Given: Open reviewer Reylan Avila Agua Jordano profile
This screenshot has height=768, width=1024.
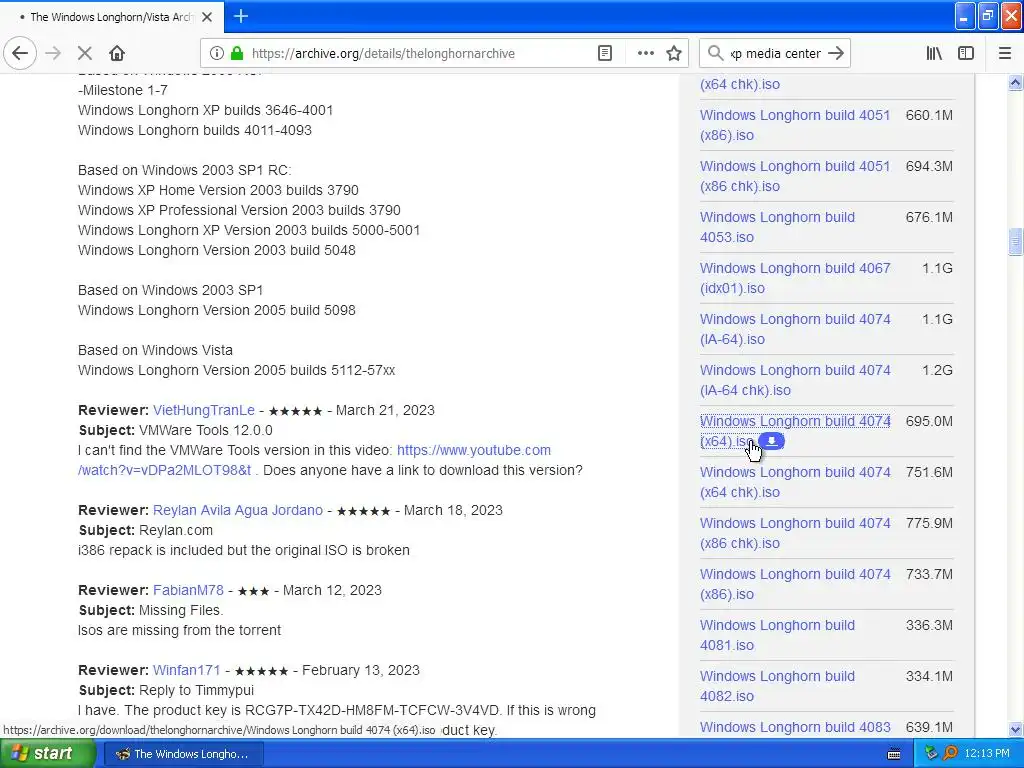Looking at the screenshot, I should 238,510.
